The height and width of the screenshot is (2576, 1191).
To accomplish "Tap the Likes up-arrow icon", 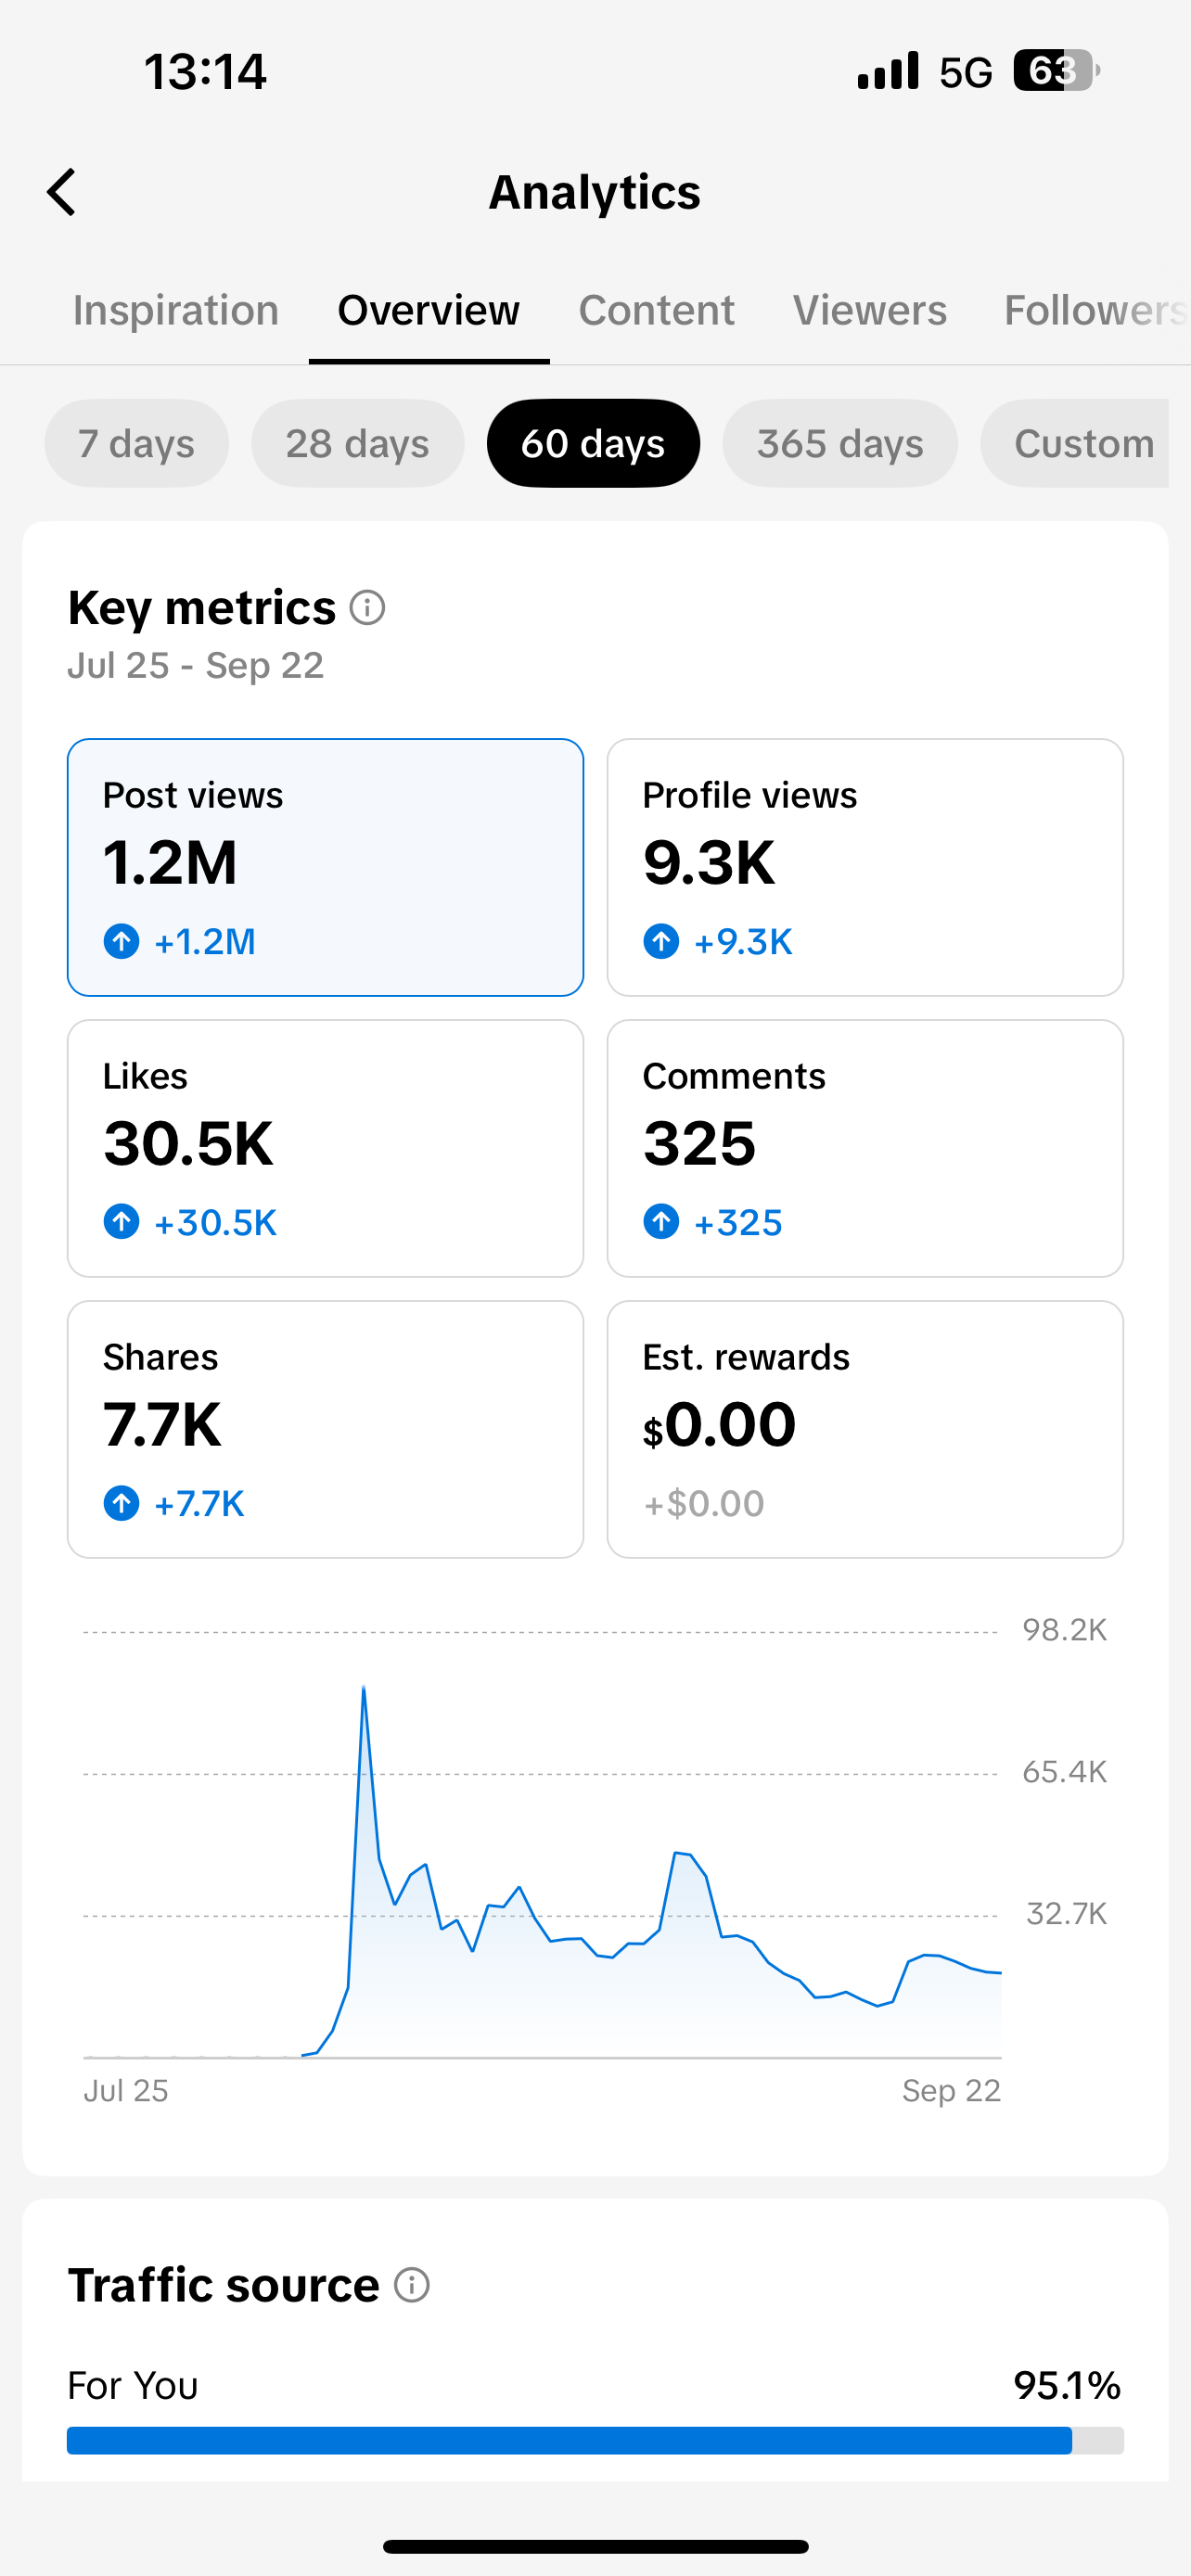I will (122, 1222).
